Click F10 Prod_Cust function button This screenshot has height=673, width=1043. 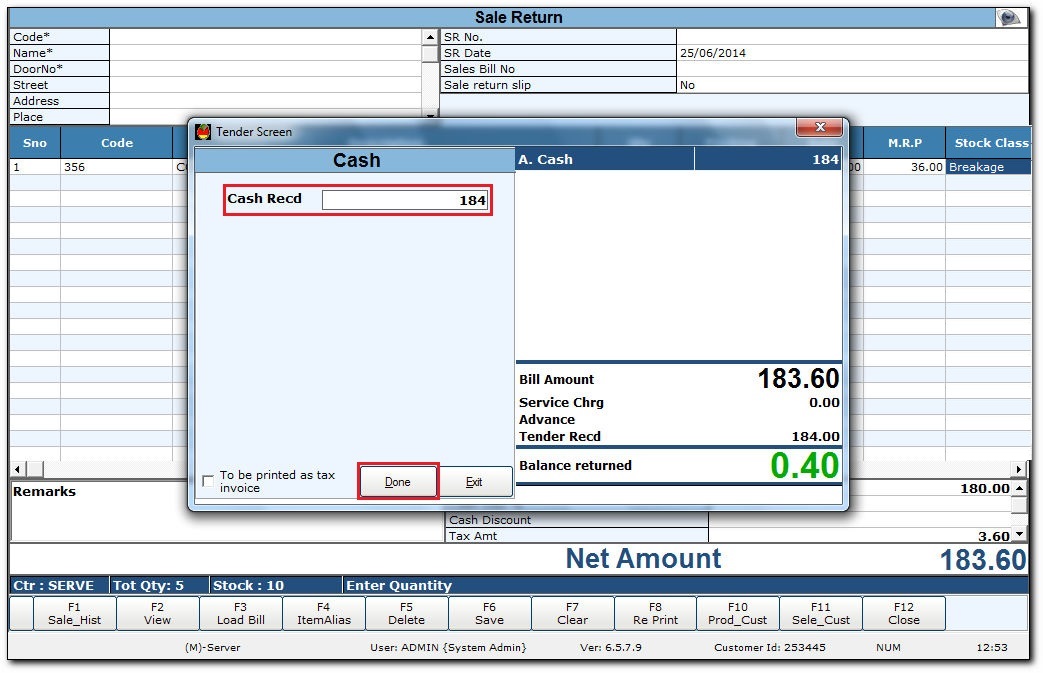coord(738,613)
